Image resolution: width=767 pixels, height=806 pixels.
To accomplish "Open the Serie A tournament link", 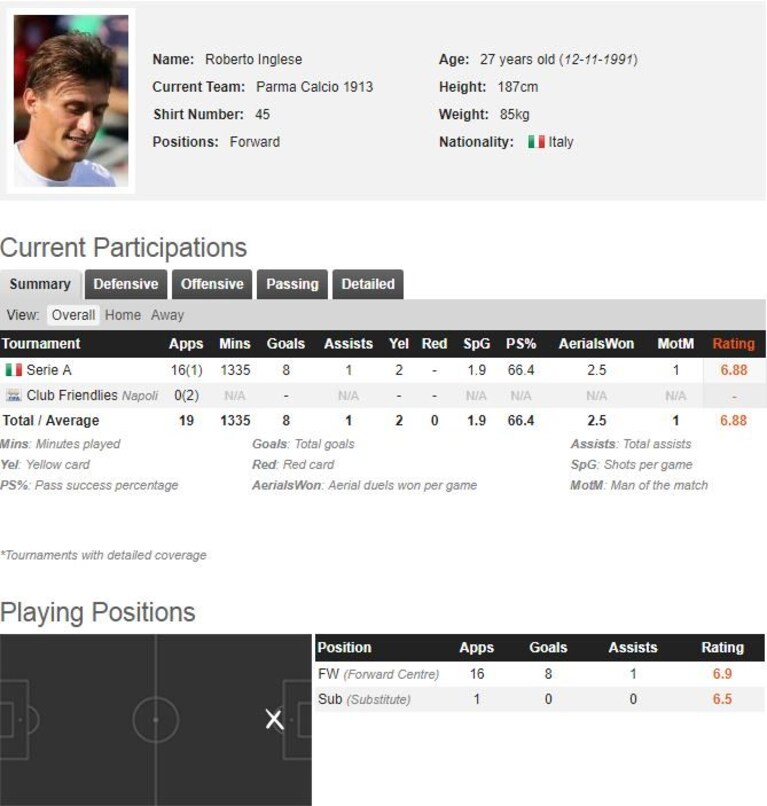I will (49, 370).
